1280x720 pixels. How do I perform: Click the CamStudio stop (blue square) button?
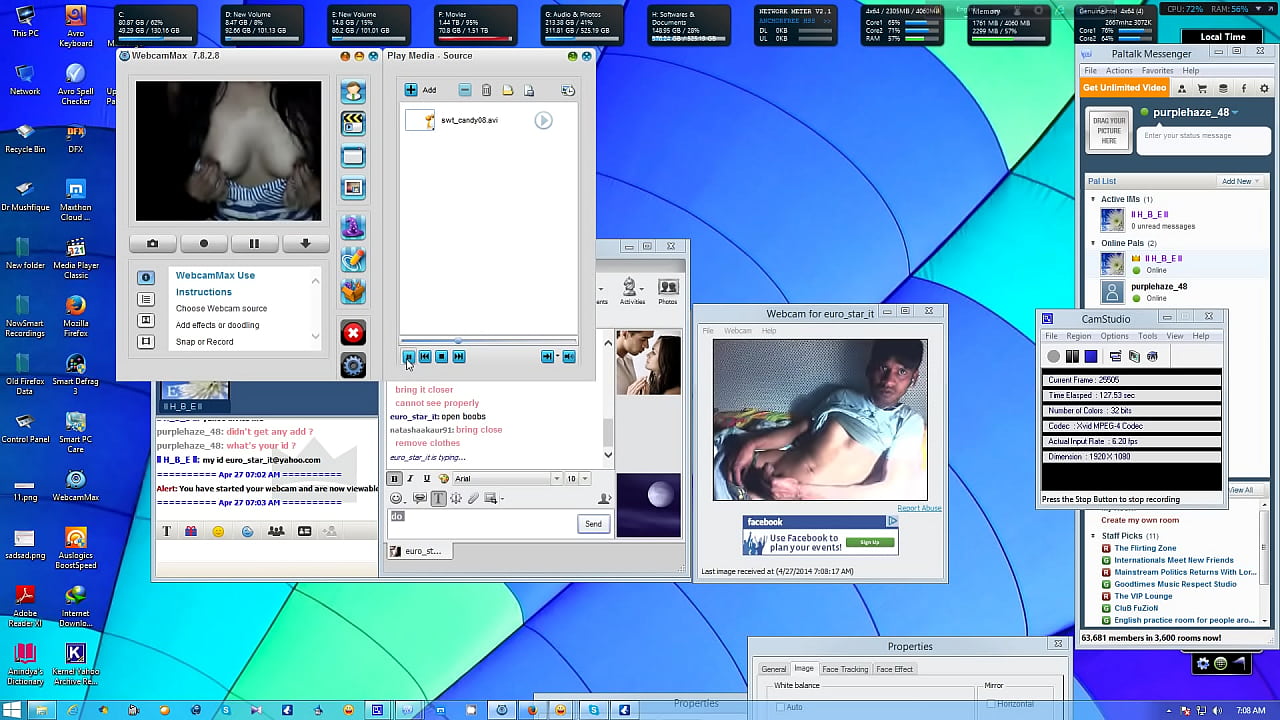coord(1091,356)
